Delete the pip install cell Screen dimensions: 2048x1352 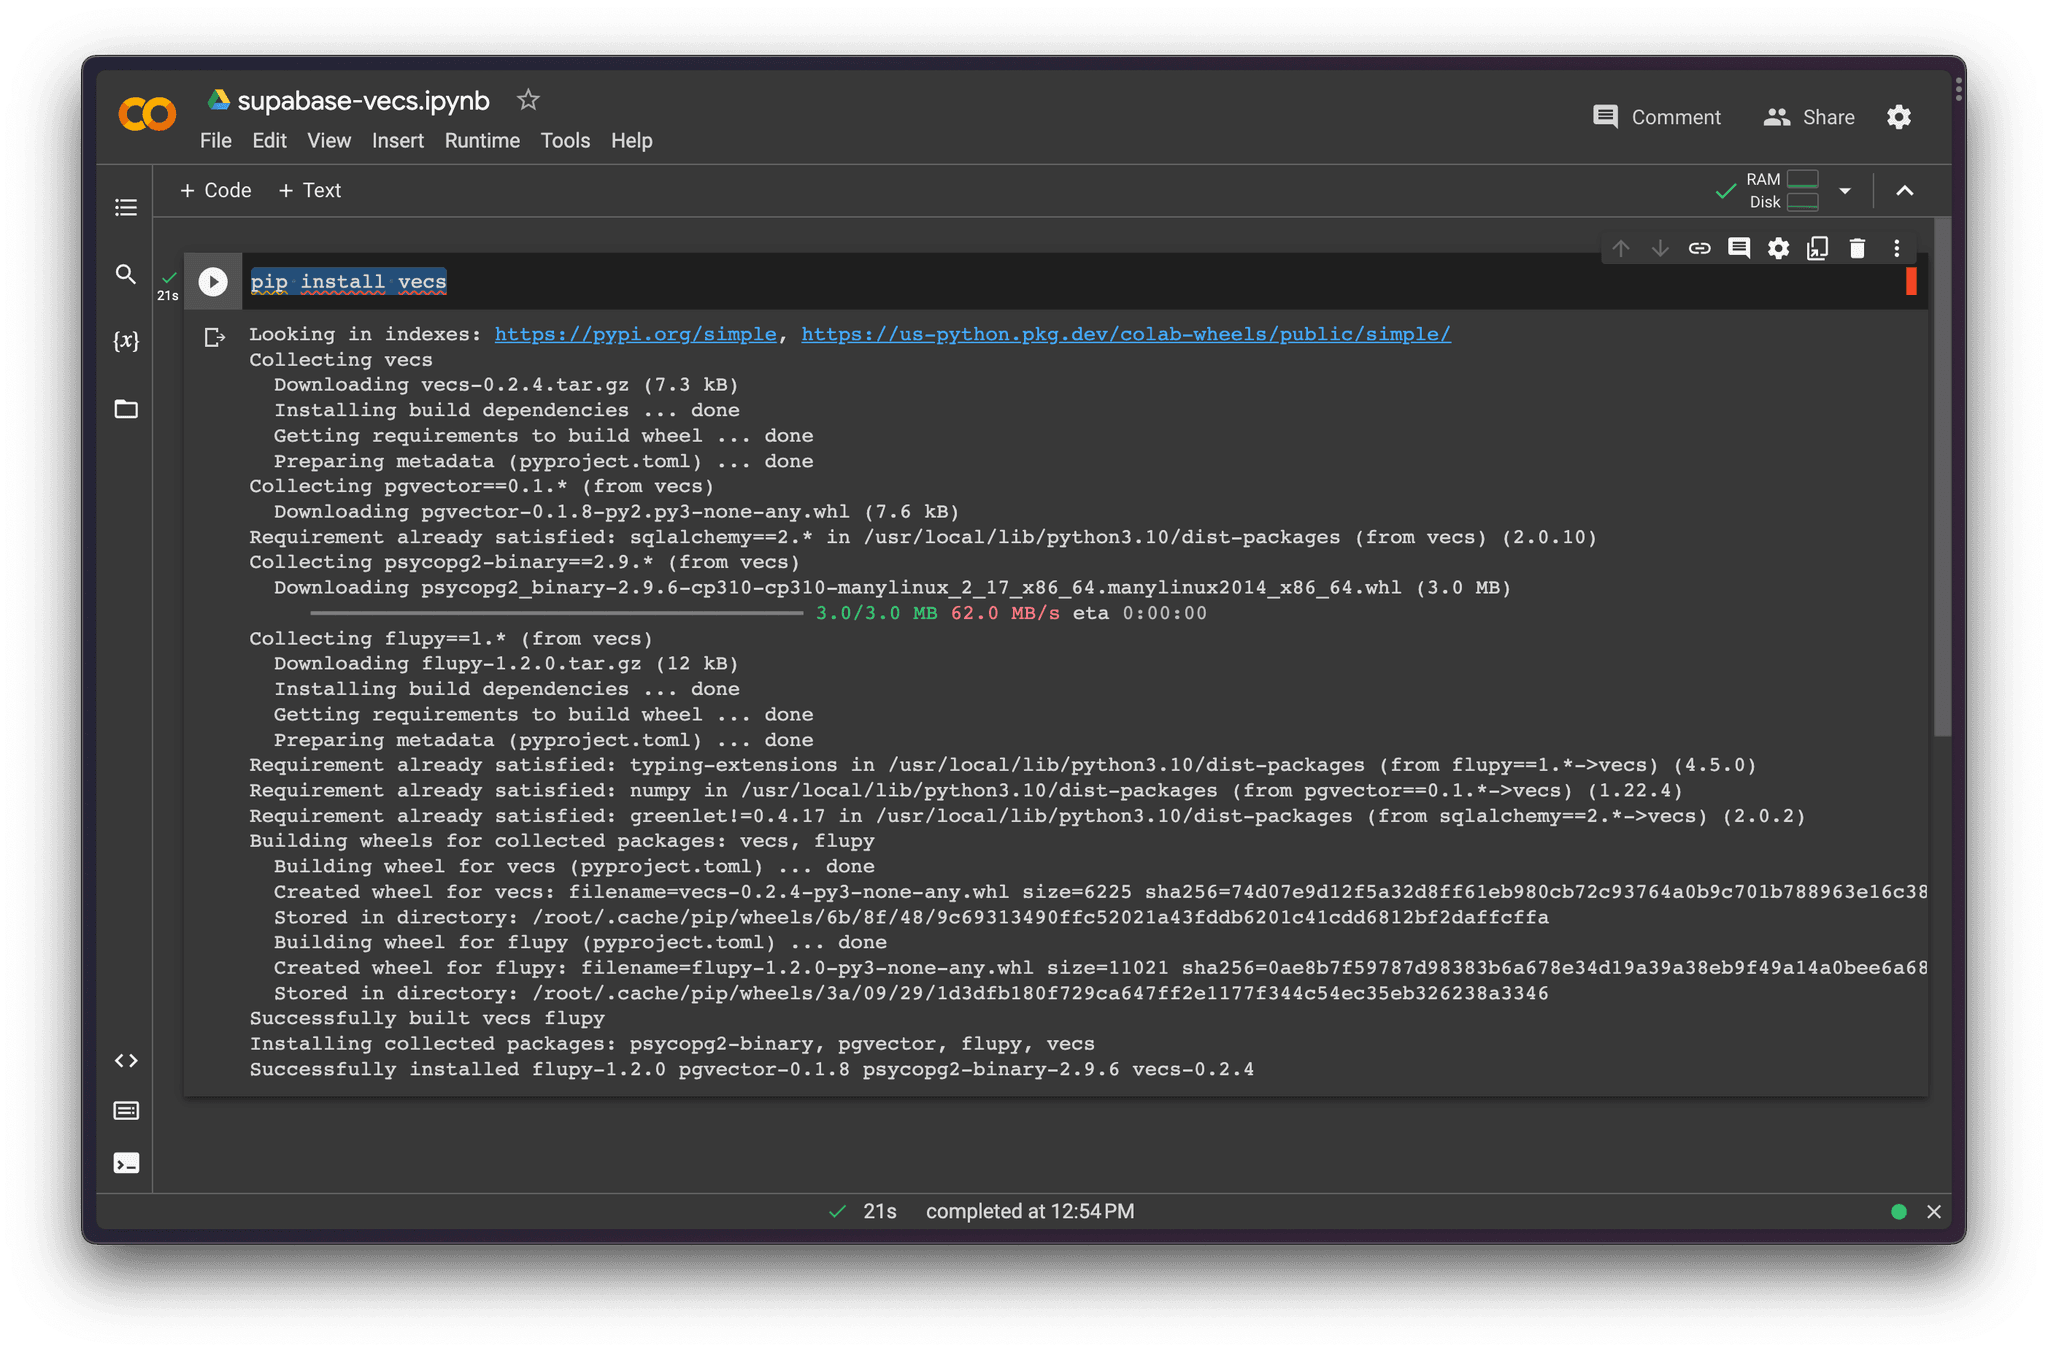coord(1857,247)
